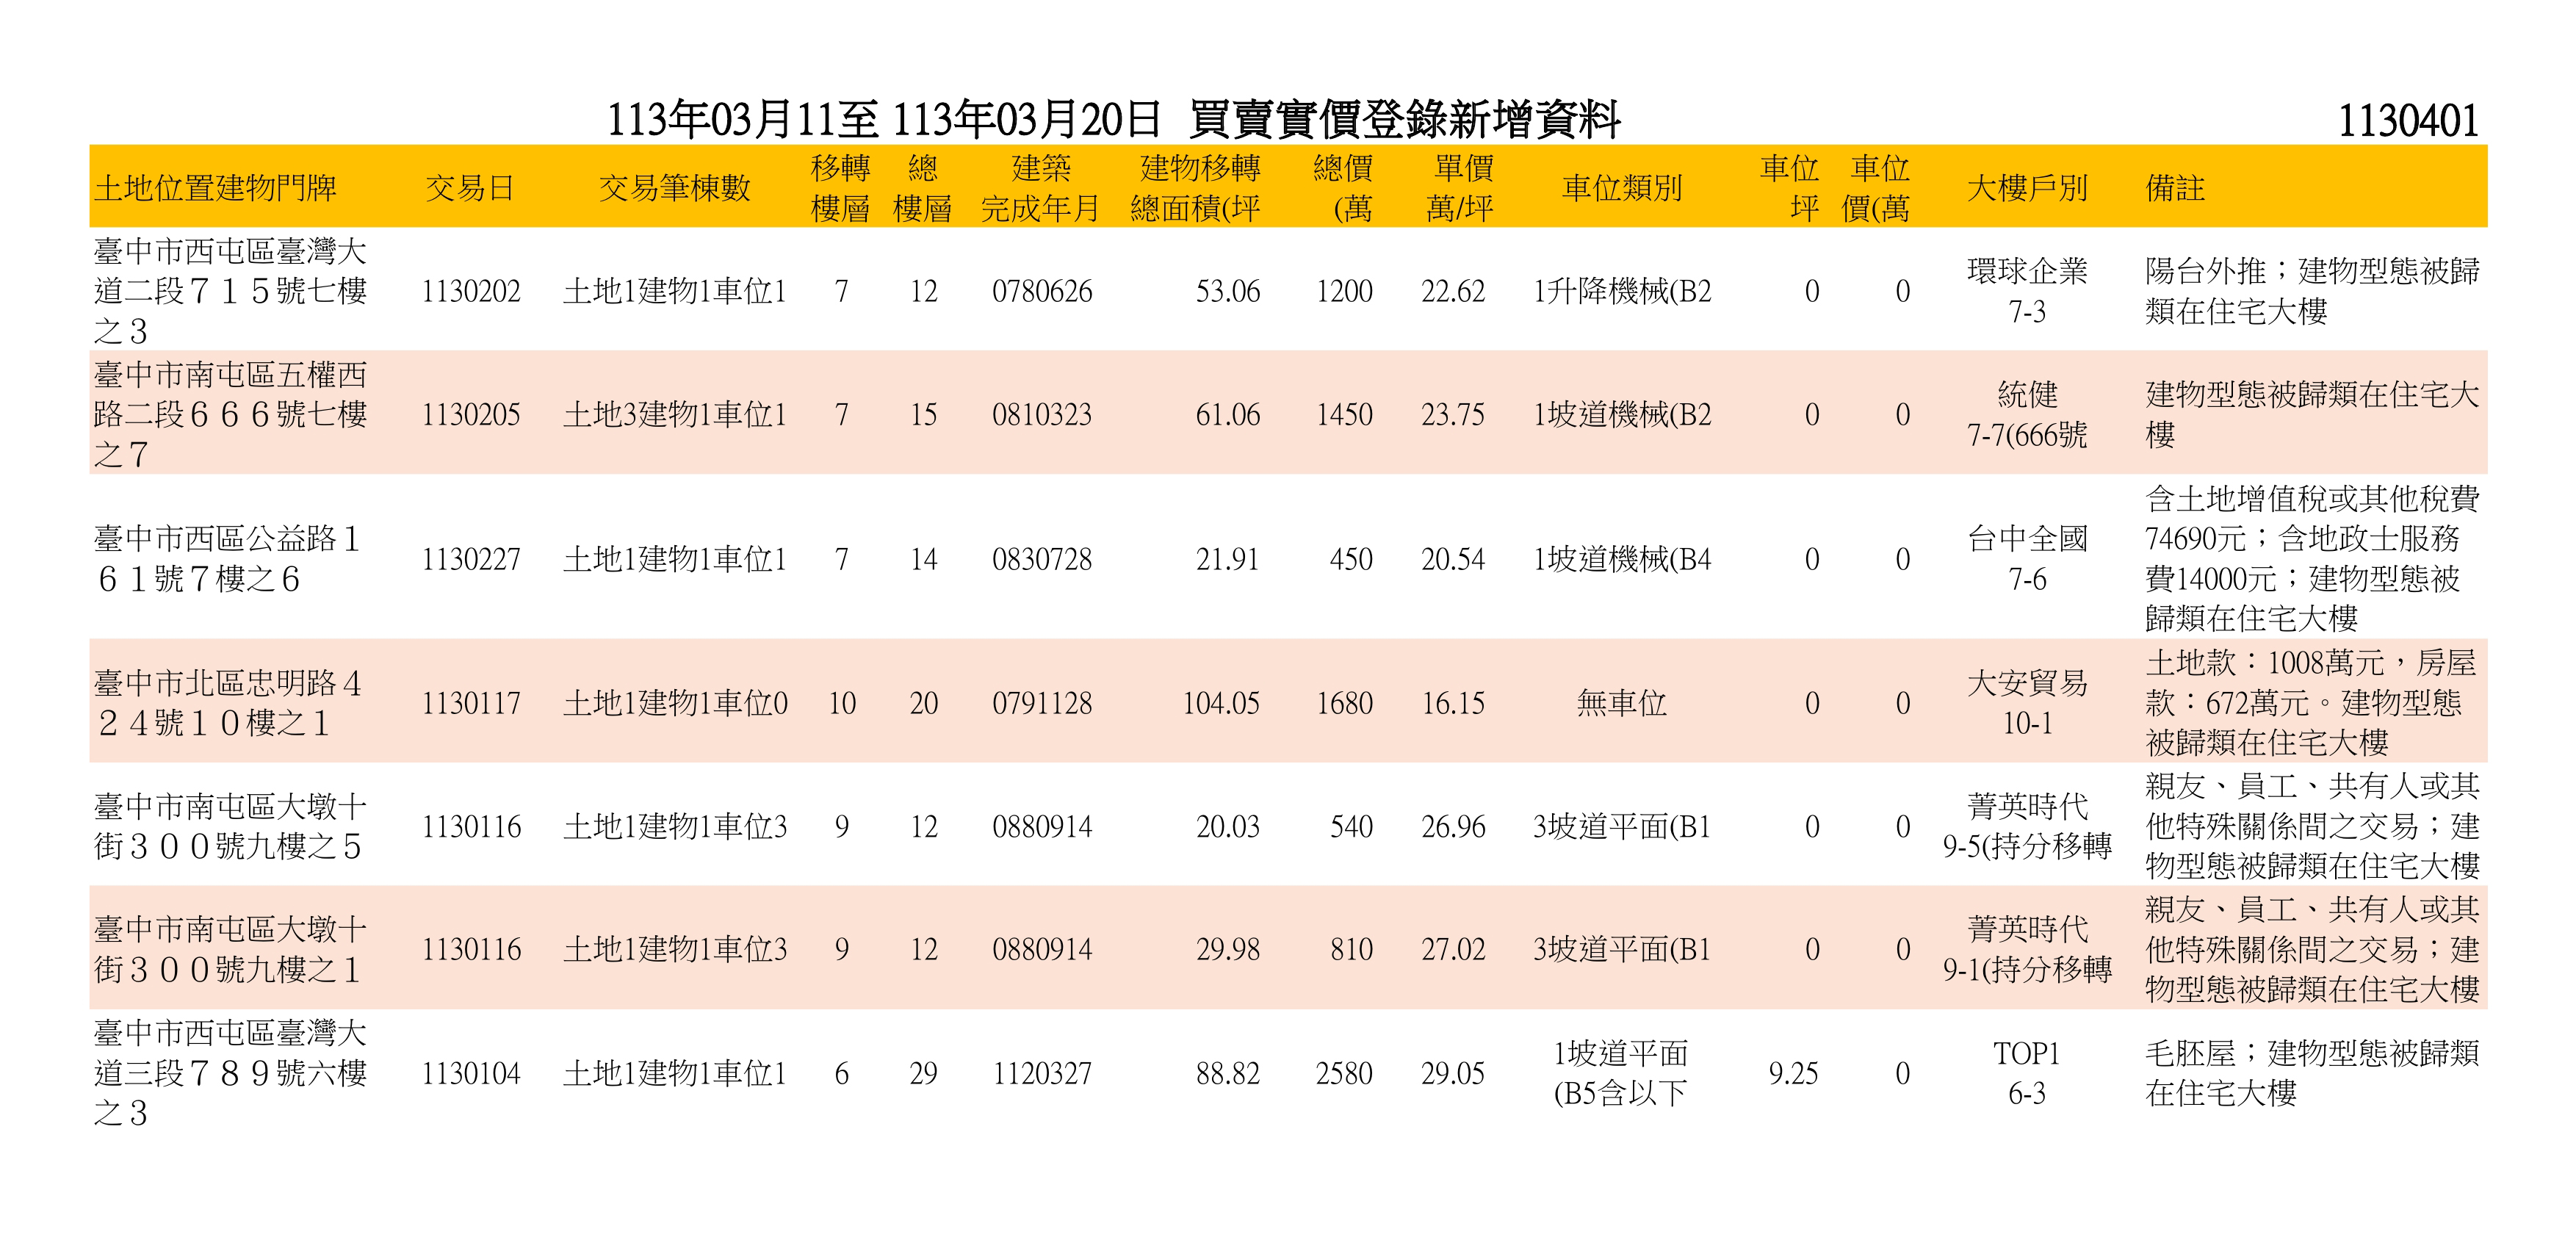Select transaction date 1130205

tap(471, 414)
